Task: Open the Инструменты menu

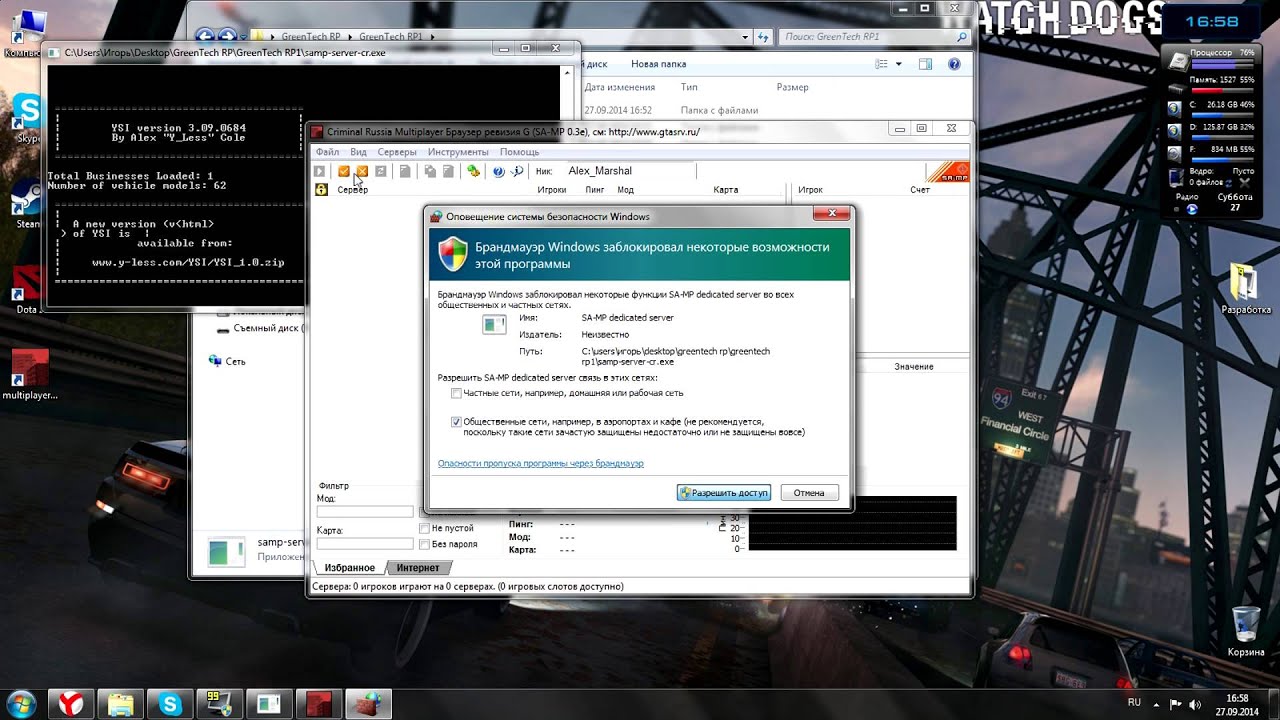Action: [458, 152]
